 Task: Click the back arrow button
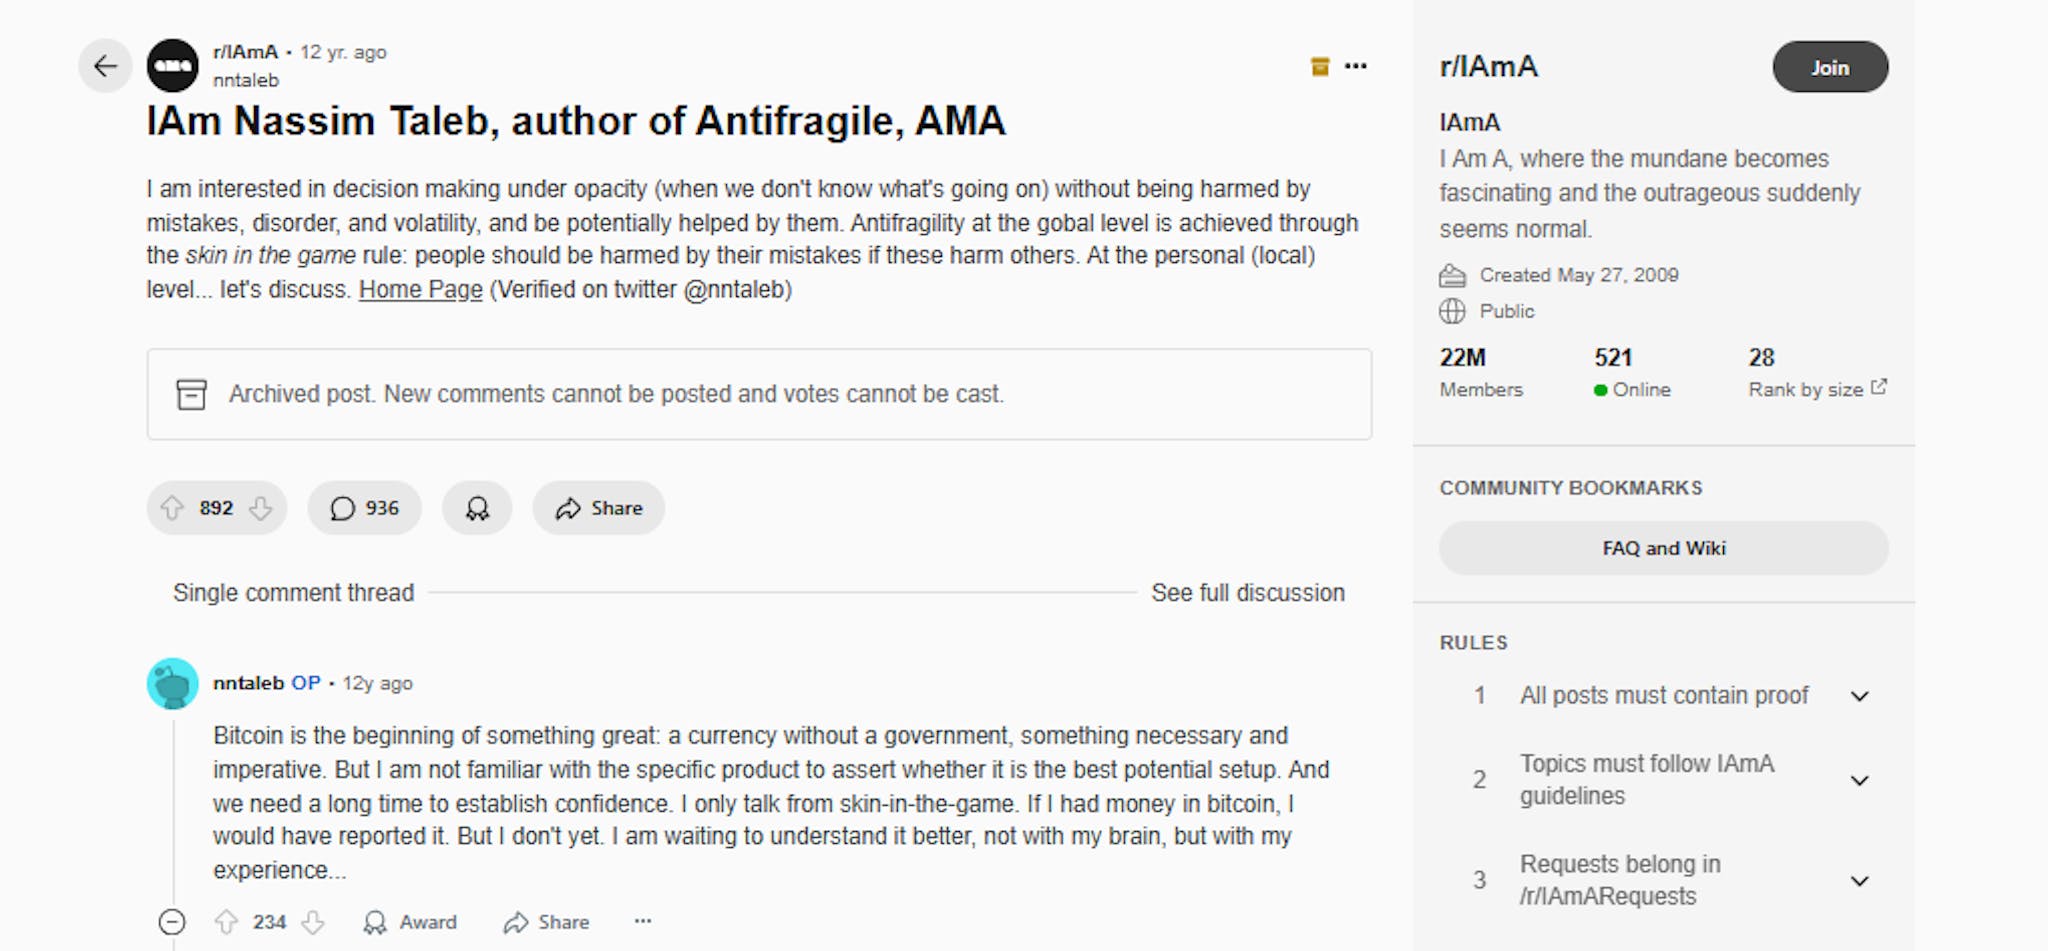pos(105,66)
